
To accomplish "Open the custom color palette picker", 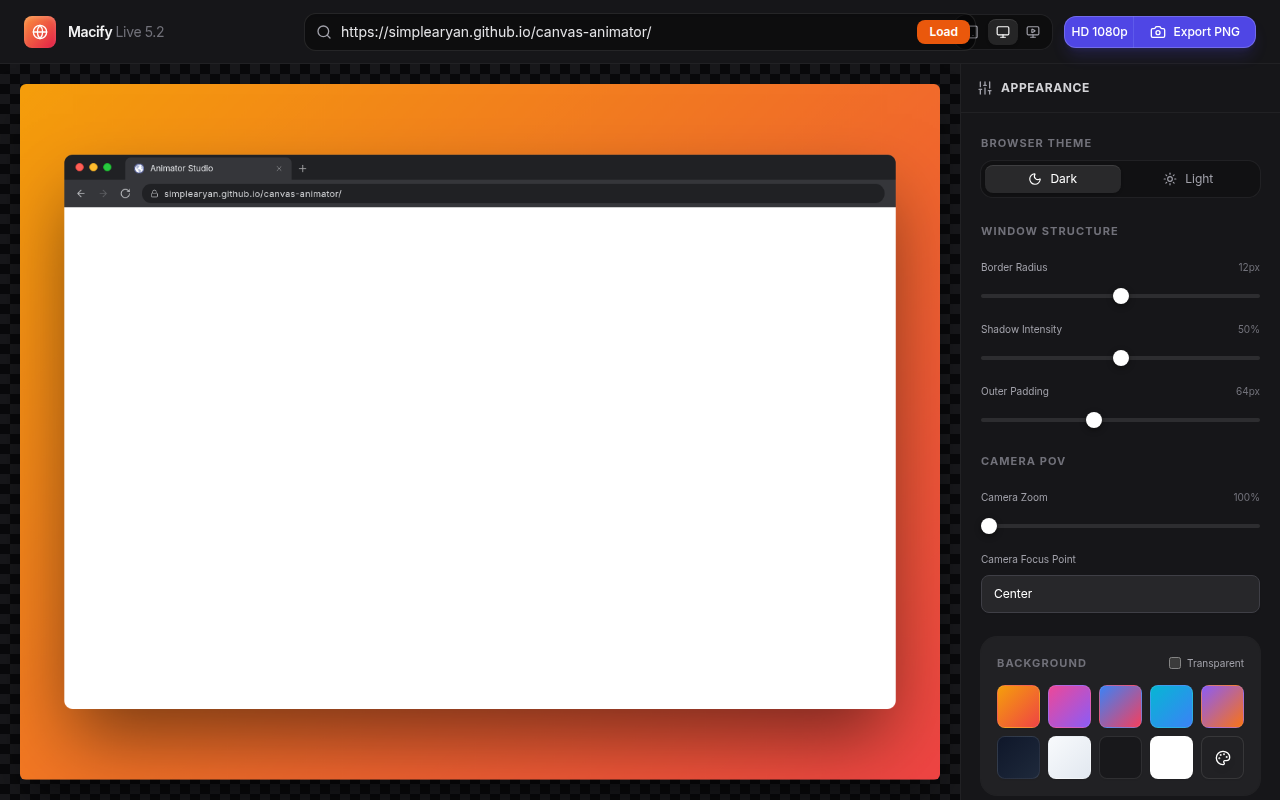I will pyautogui.click(x=1222, y=758).
